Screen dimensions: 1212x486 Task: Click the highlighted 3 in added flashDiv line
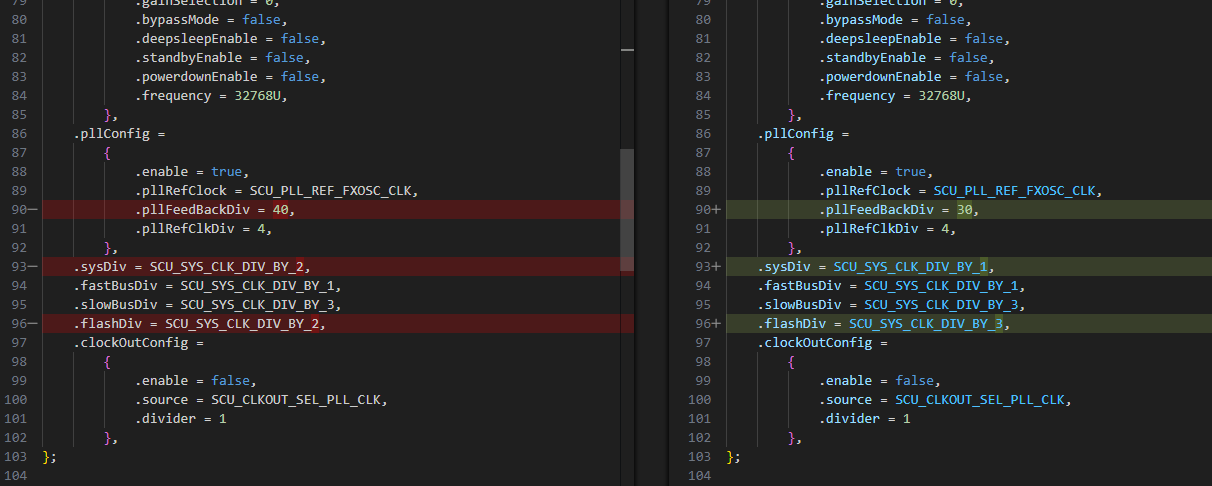(x=997, y=324)
